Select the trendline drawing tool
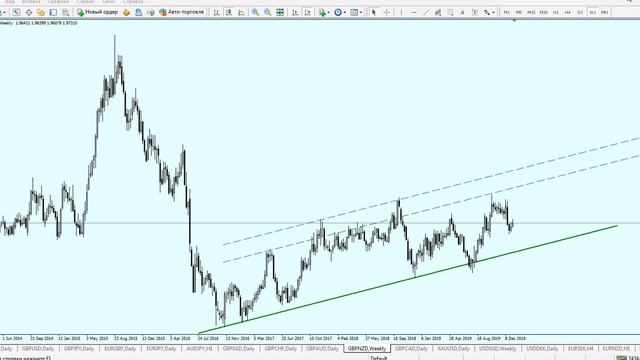 point(426,13)
